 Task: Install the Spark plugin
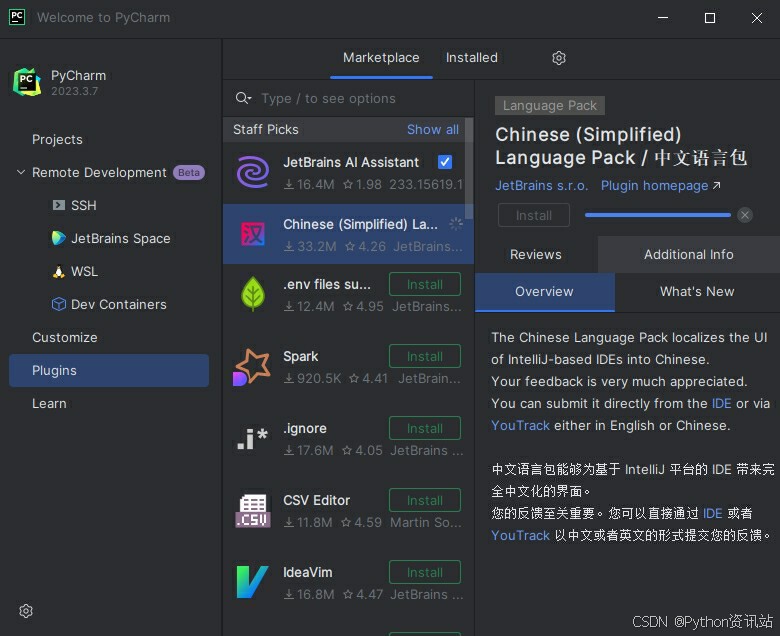click(x=425, y=356)
